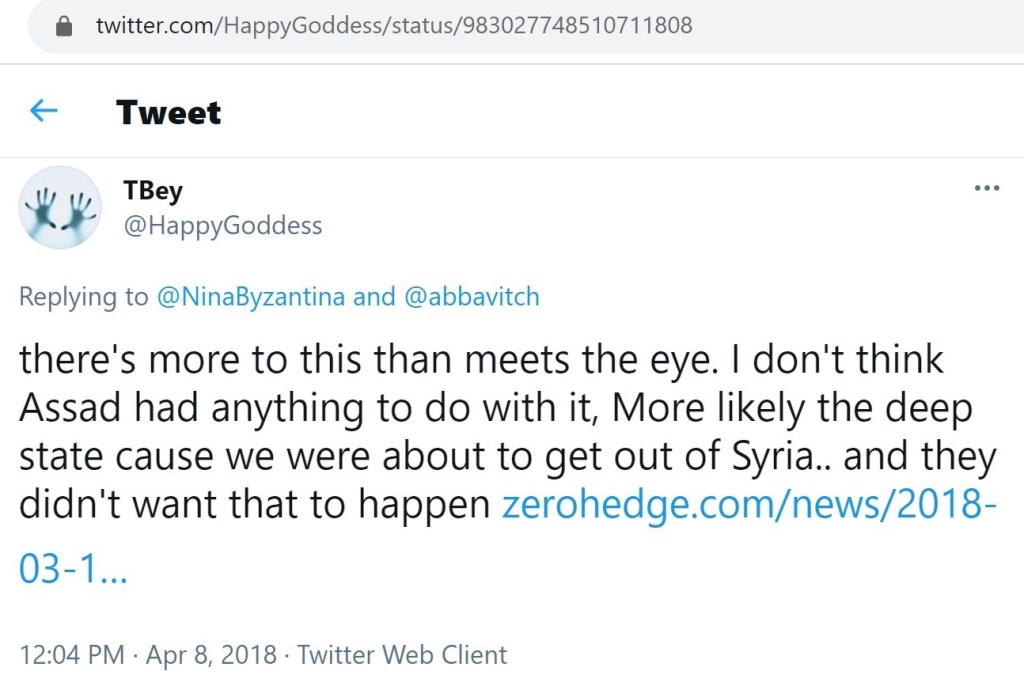Click the TBey display name
The image size is (1024, 686).
[x=153, y=191]
